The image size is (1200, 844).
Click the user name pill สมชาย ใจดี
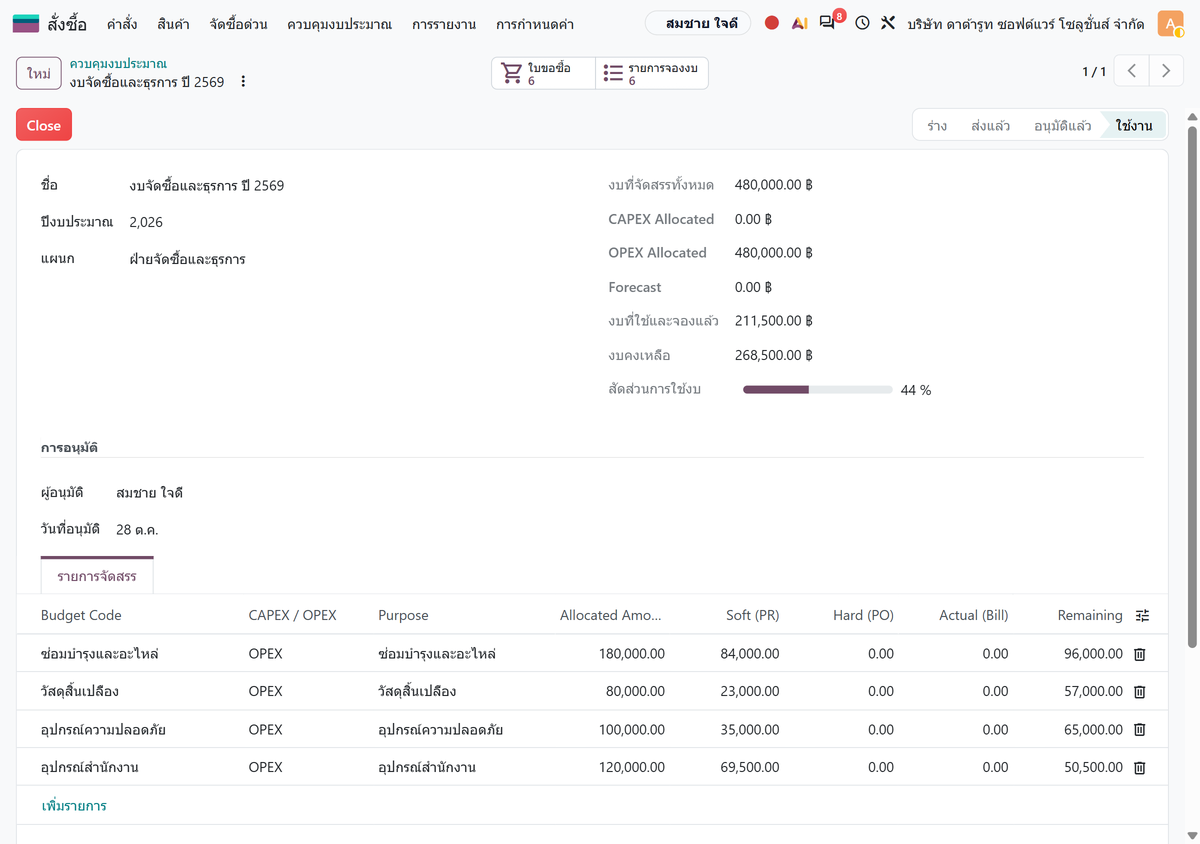(698, 23)
